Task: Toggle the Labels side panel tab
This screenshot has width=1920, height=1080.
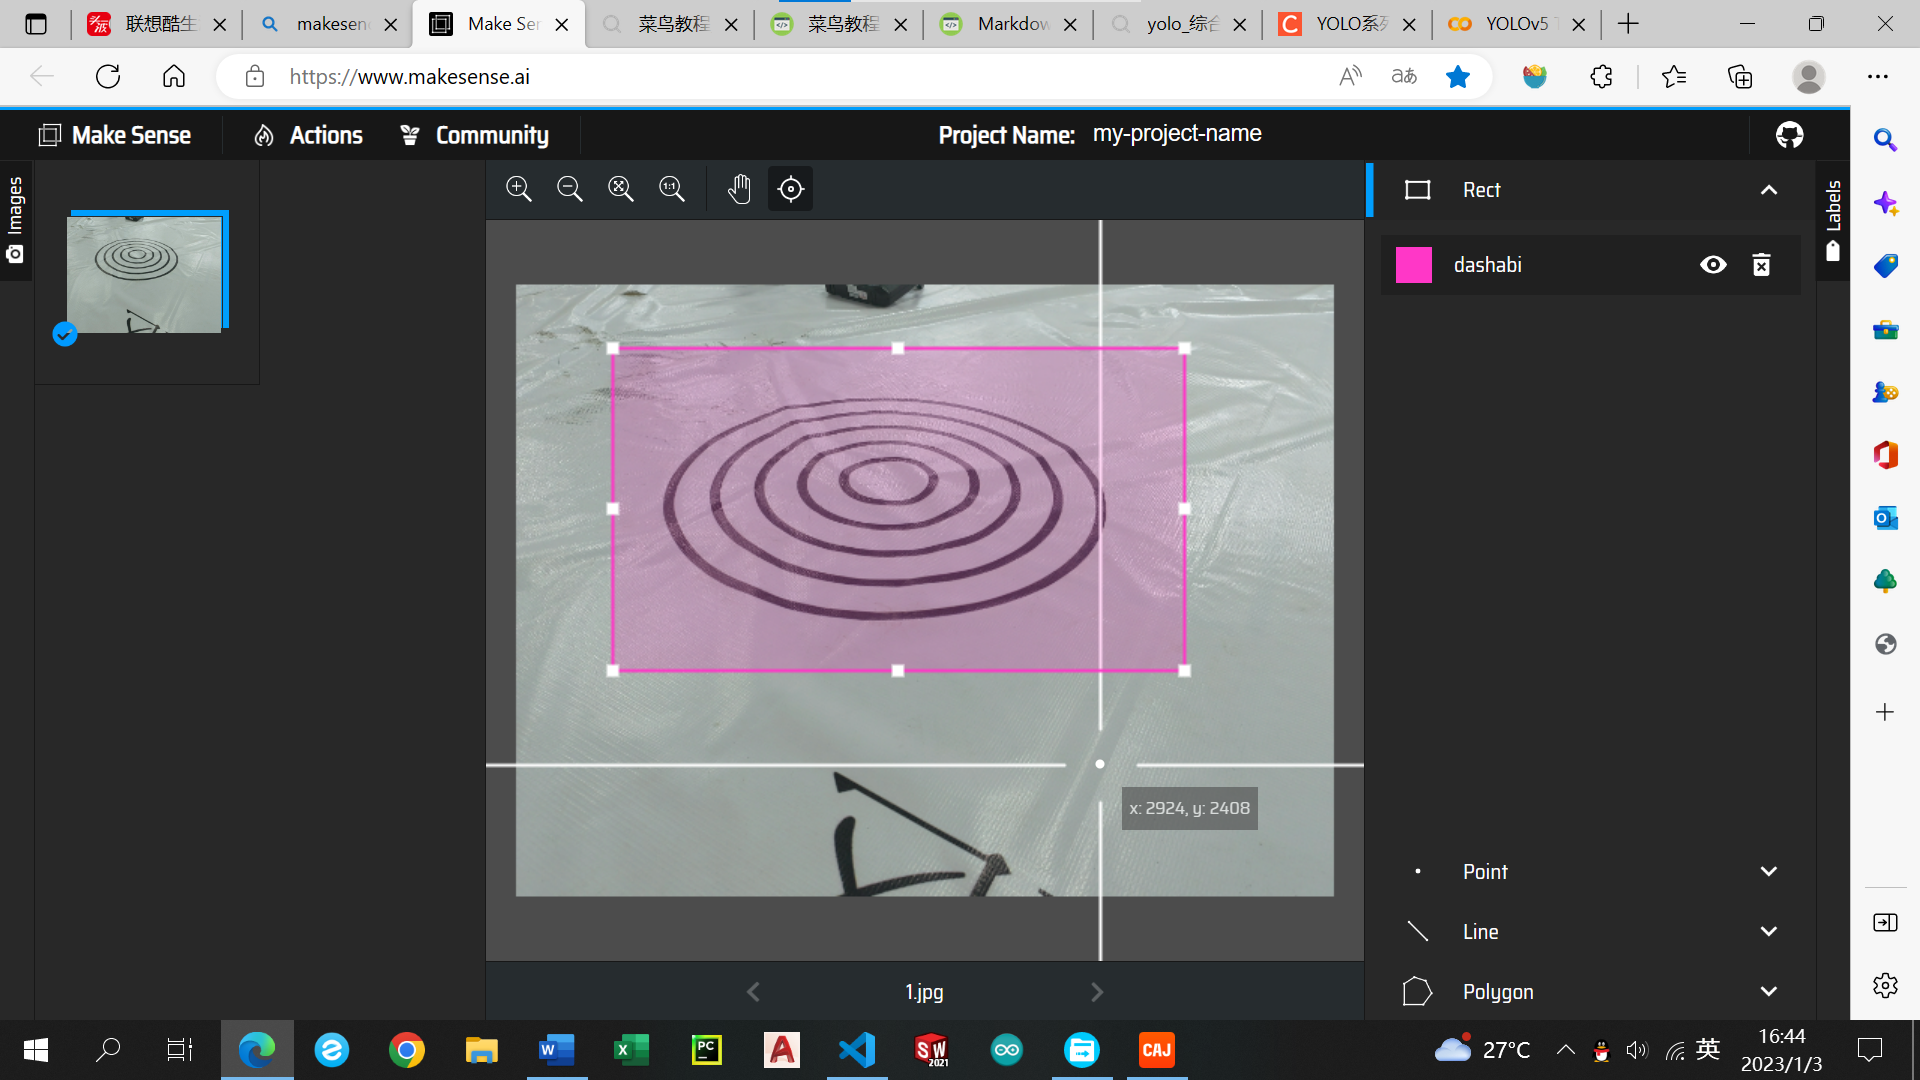Action: 1832,220
